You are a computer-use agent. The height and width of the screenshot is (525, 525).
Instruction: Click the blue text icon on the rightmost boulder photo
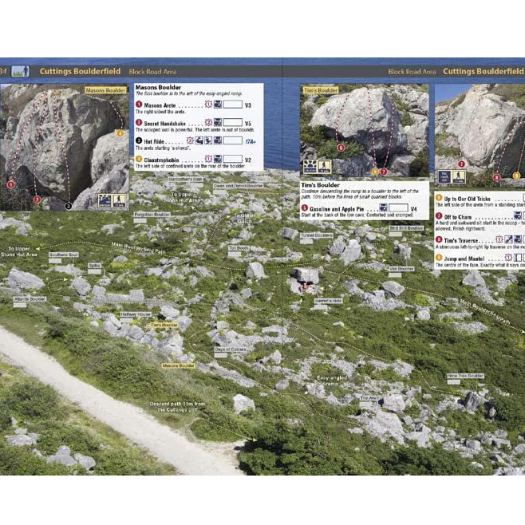pos(444,177)
